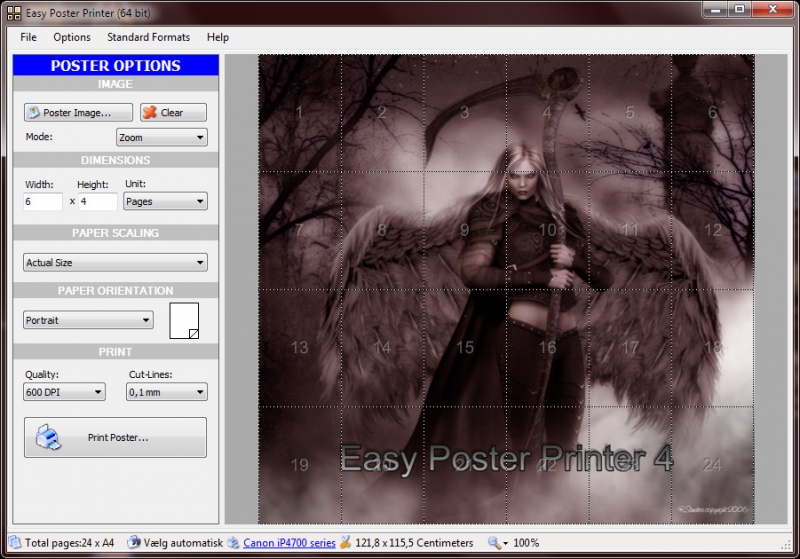The image size is (800, 559).
Task: Maximize the Easy Poster Printer window
Action: click(x=739, y=10)
